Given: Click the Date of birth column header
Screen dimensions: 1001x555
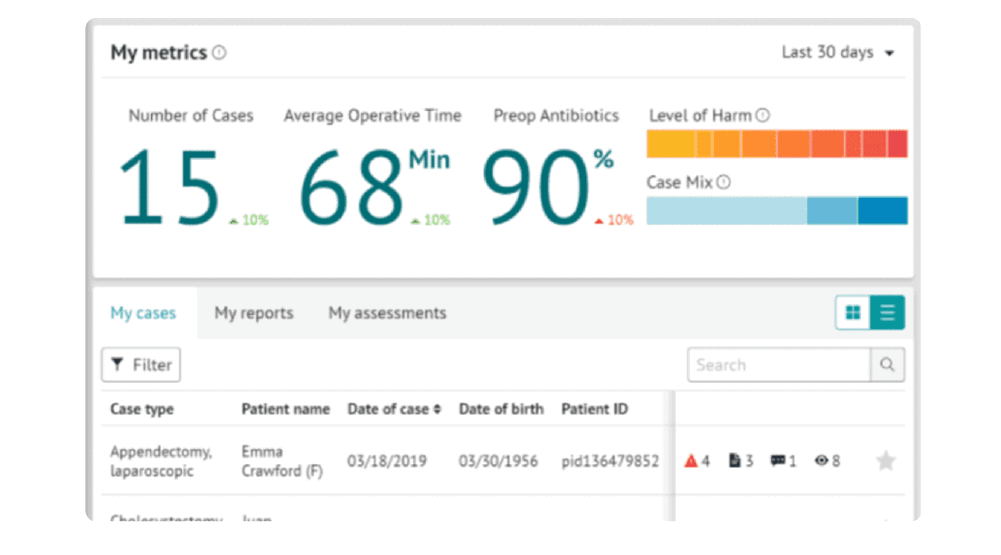Looking at the screenshot, I should tap(501, 409).
